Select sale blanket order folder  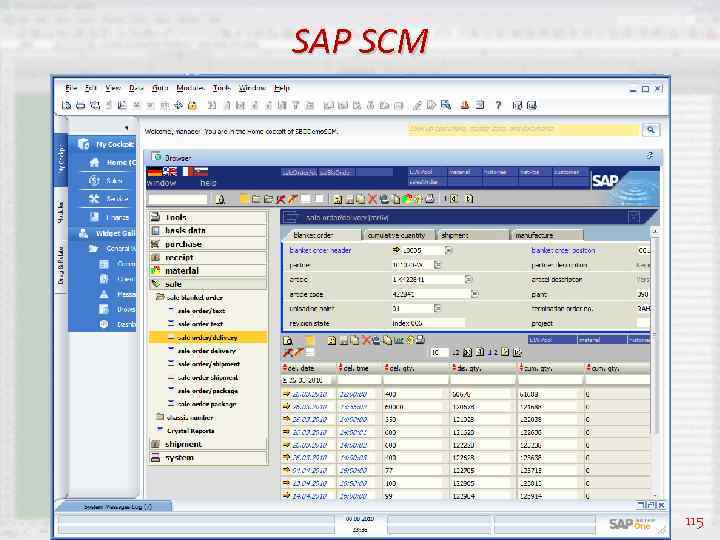[x=194, y=298]
